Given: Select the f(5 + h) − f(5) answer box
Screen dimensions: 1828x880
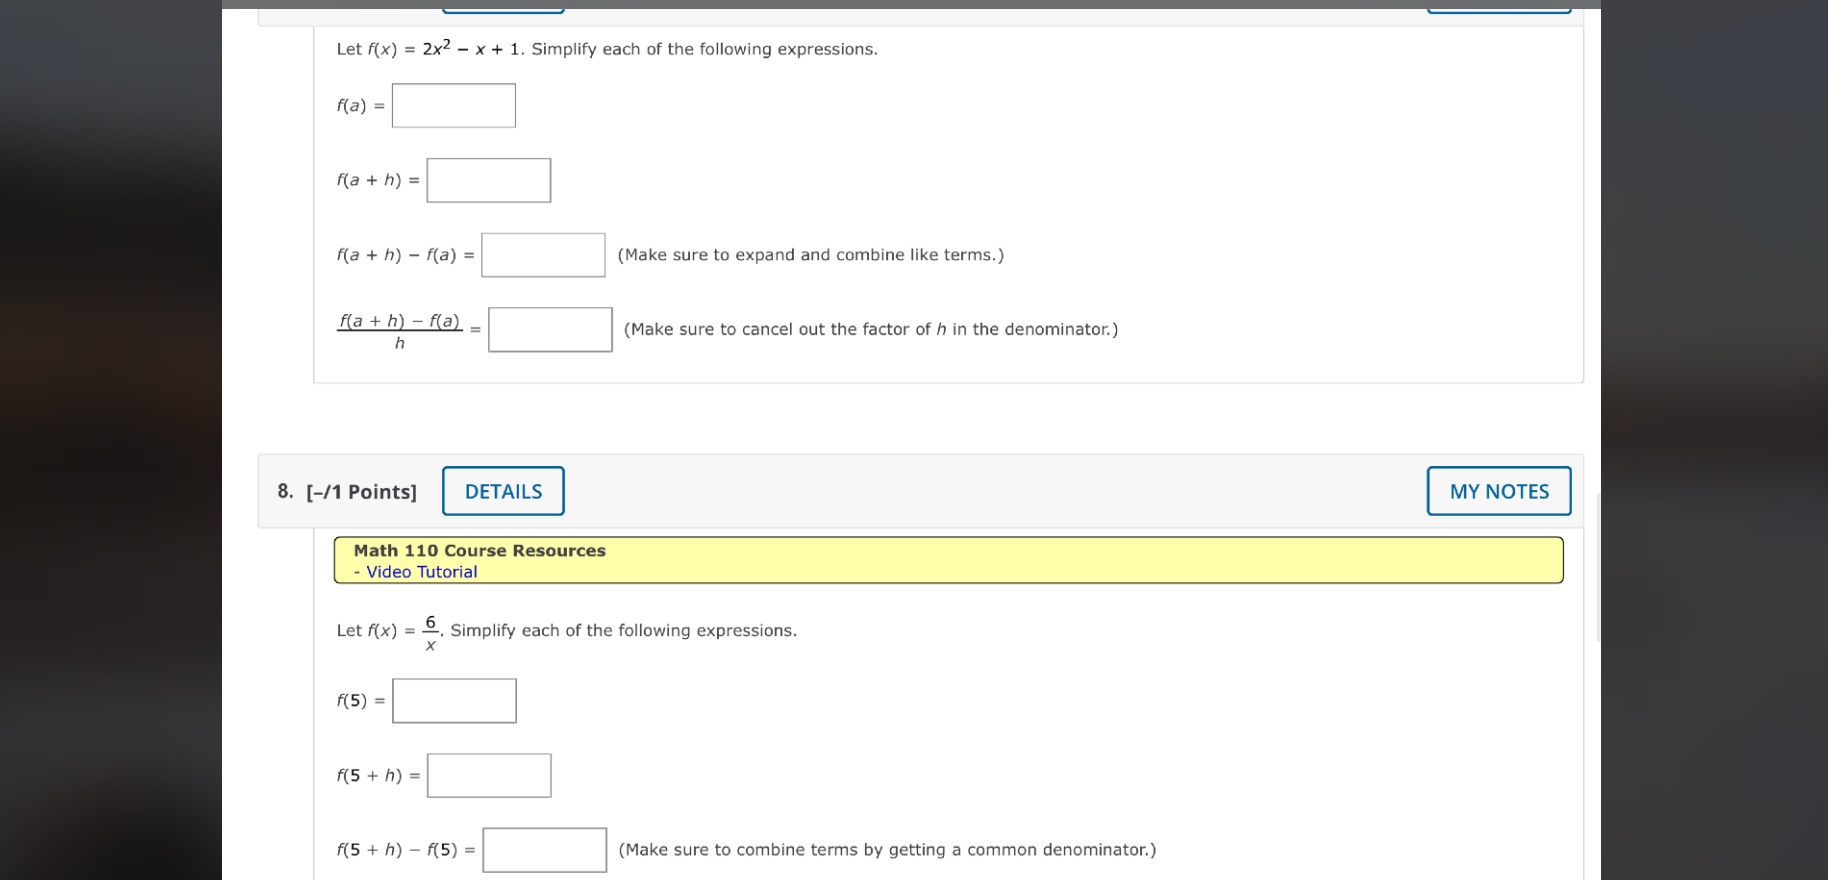Looking at the screenshot, I should 543,849.
